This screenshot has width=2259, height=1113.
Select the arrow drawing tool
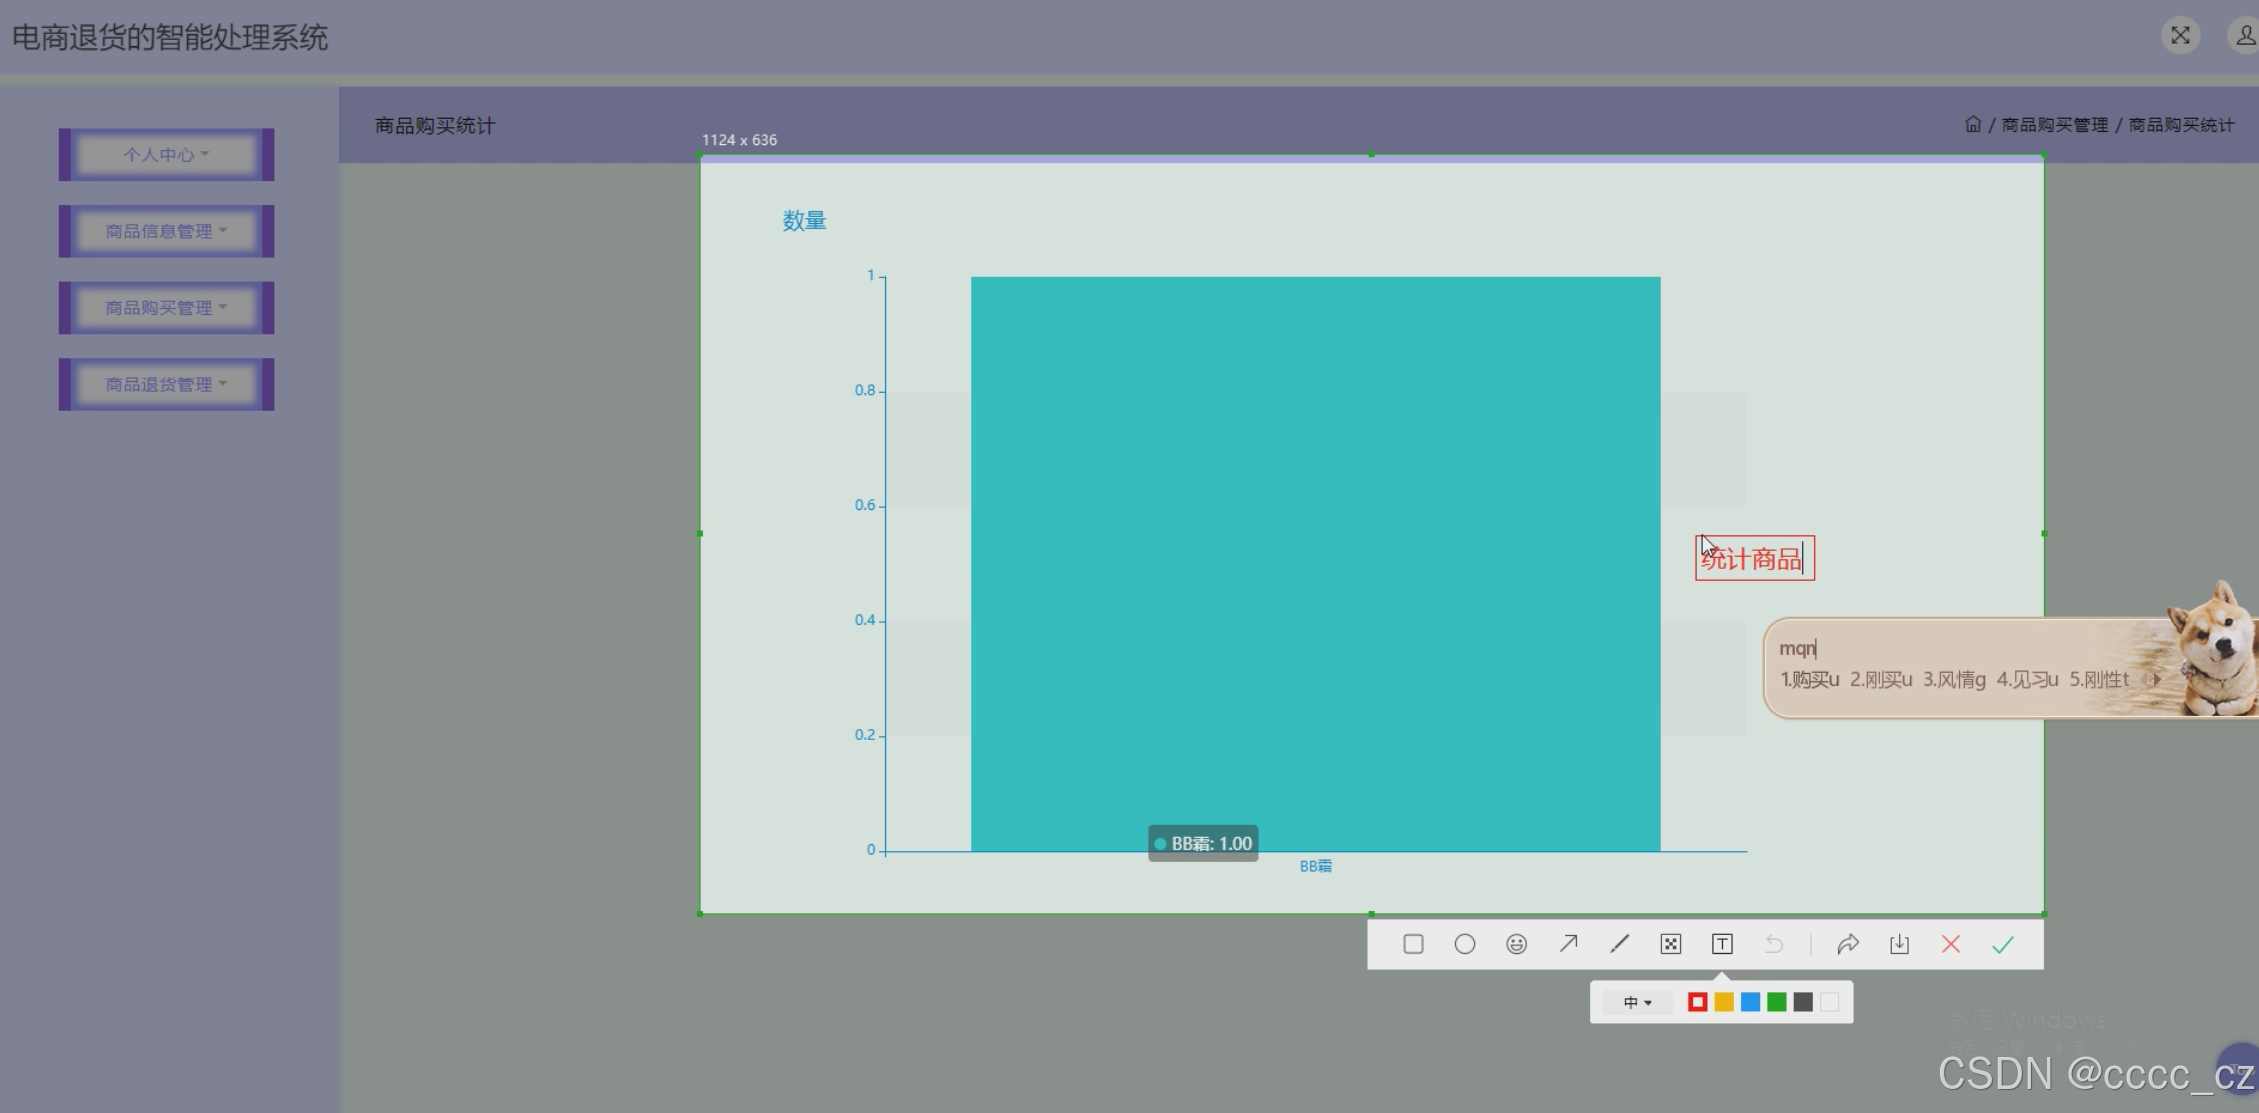[1568, 944]
